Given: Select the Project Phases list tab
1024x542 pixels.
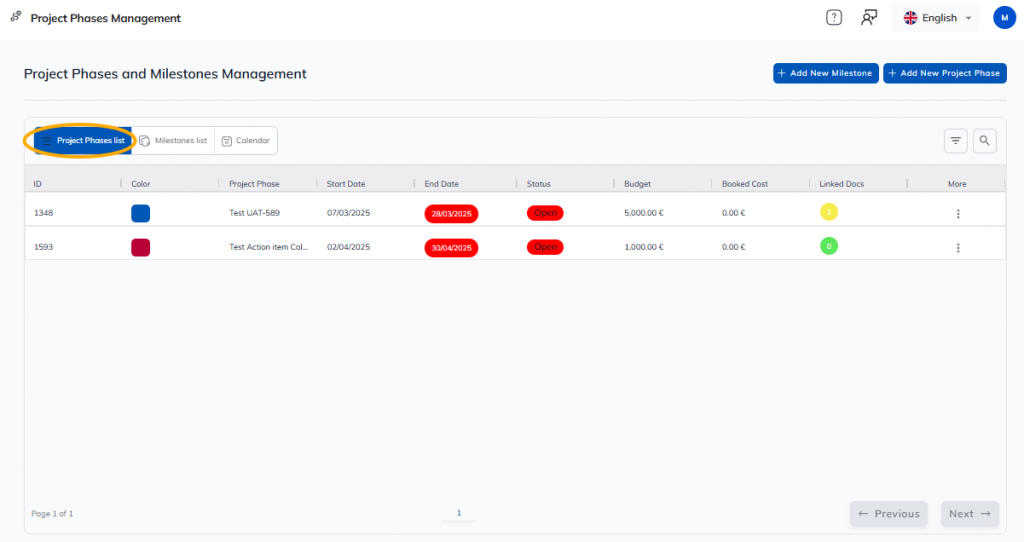Looking at the screenshot, I should pos(83,141).
